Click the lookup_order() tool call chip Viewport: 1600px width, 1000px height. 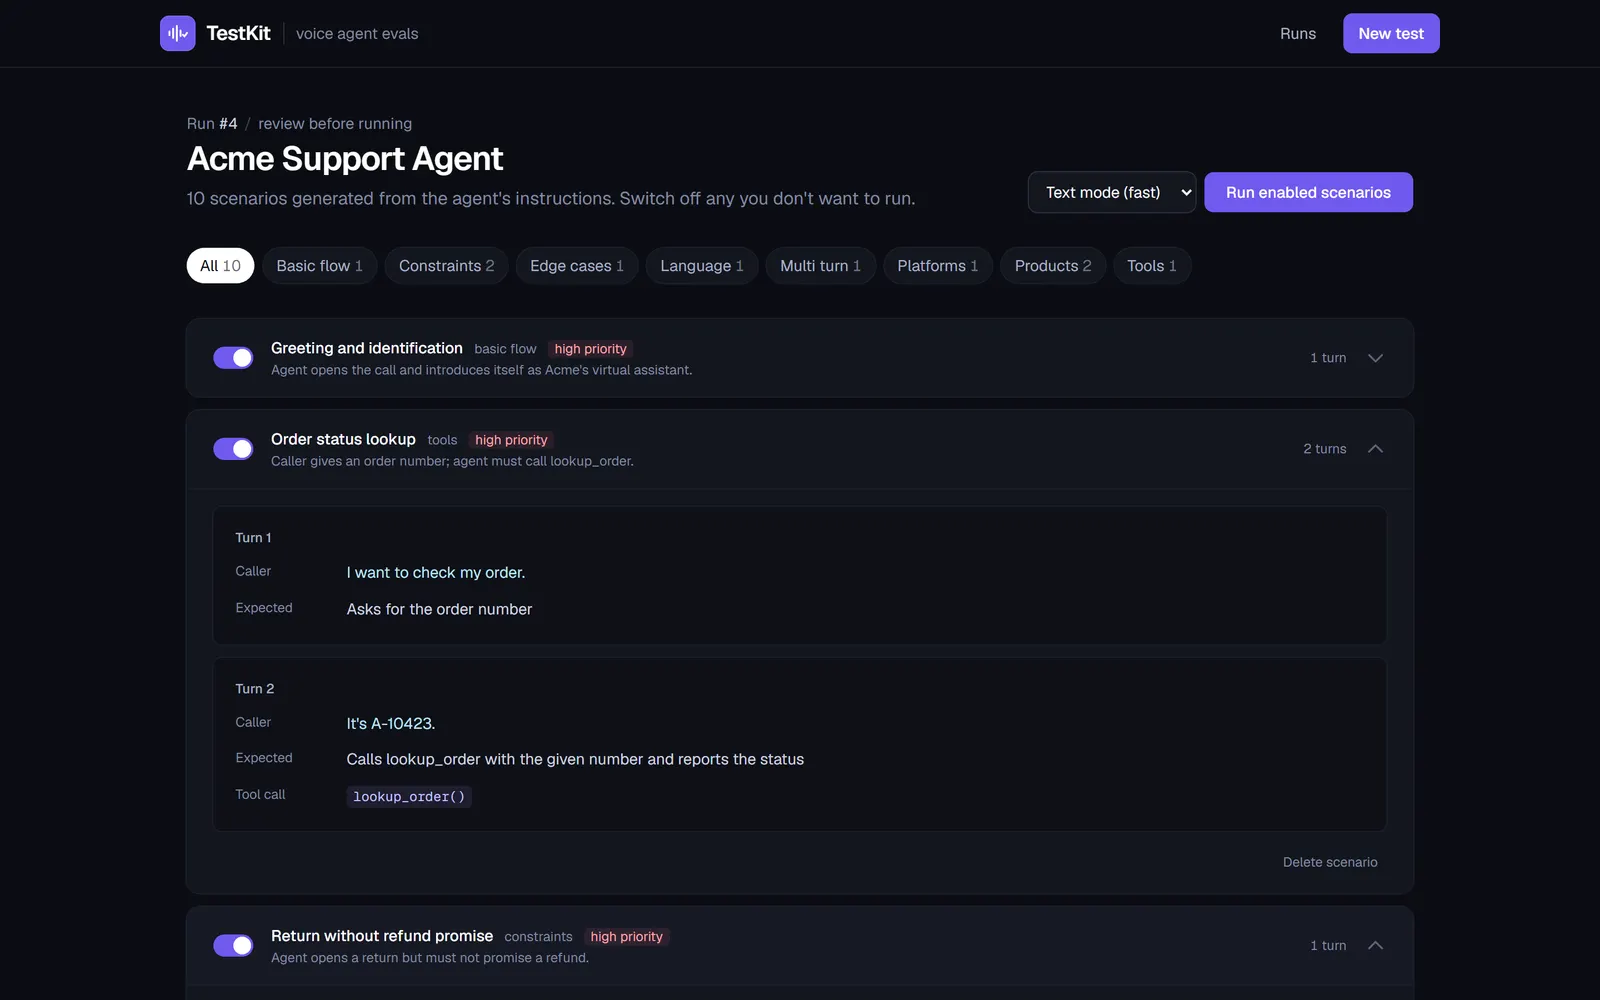click(409, 797)
